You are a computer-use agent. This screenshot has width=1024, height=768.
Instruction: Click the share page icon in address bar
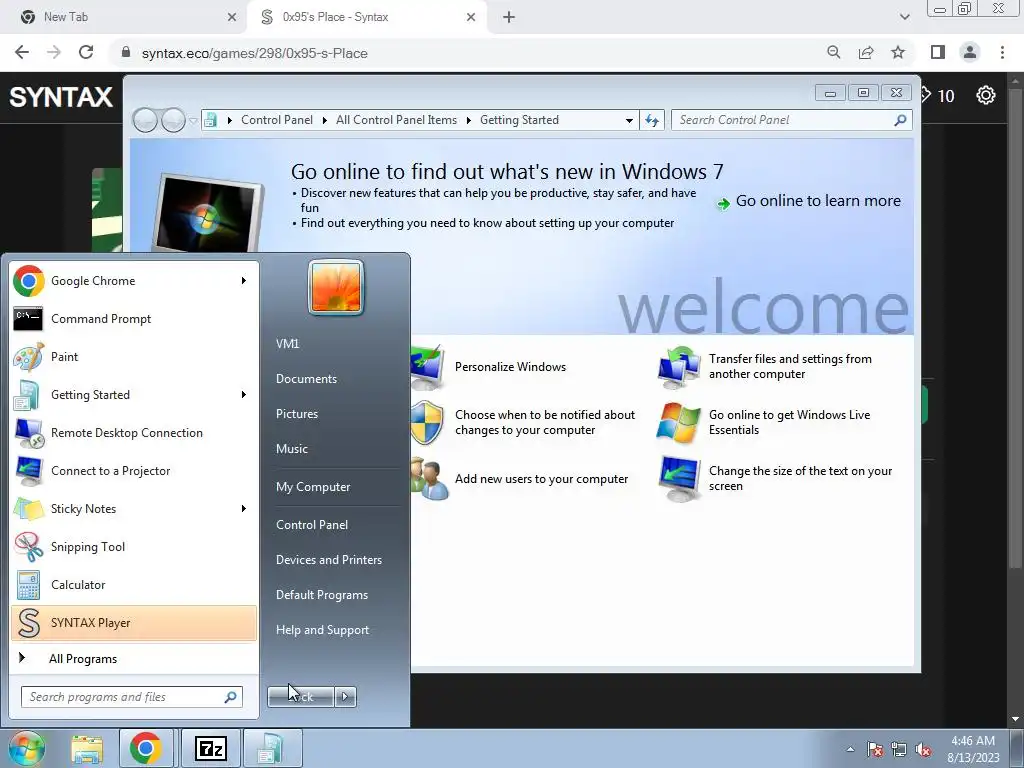(x=866, y=52)
